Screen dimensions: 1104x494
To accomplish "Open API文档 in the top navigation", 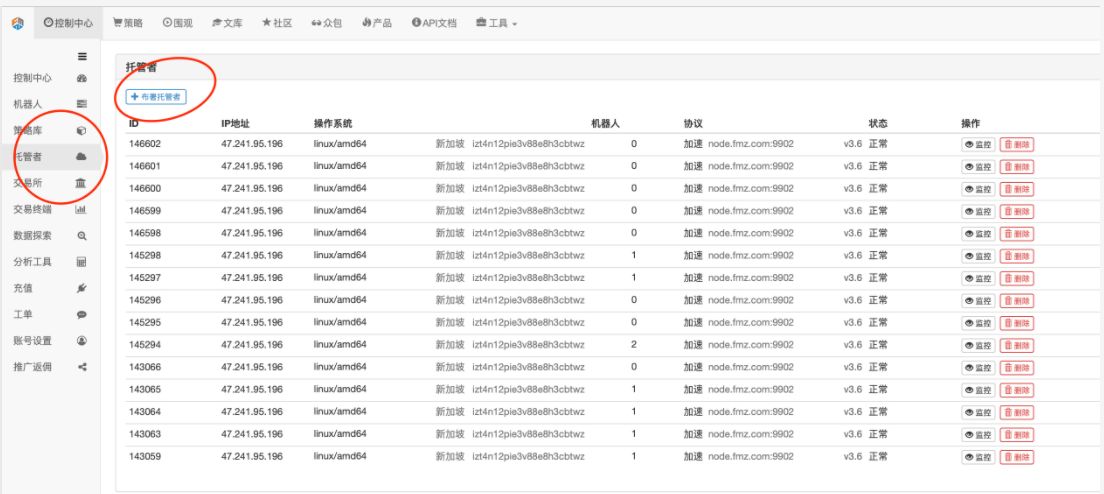I will coord(434,23).
